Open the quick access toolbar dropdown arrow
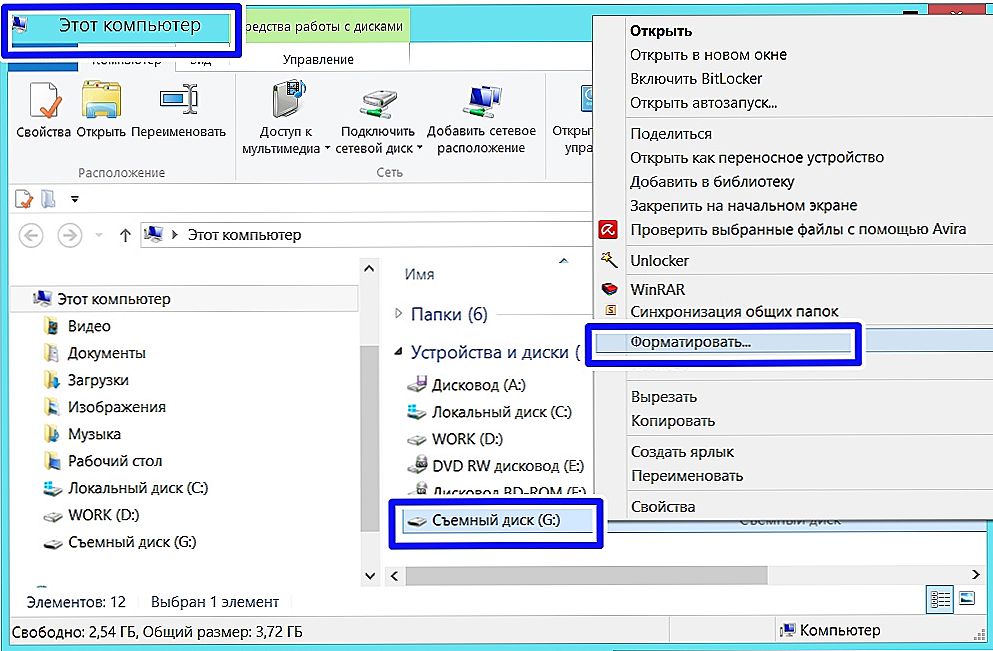This screenshot has width=993, height=651. (x=74, y=200)
